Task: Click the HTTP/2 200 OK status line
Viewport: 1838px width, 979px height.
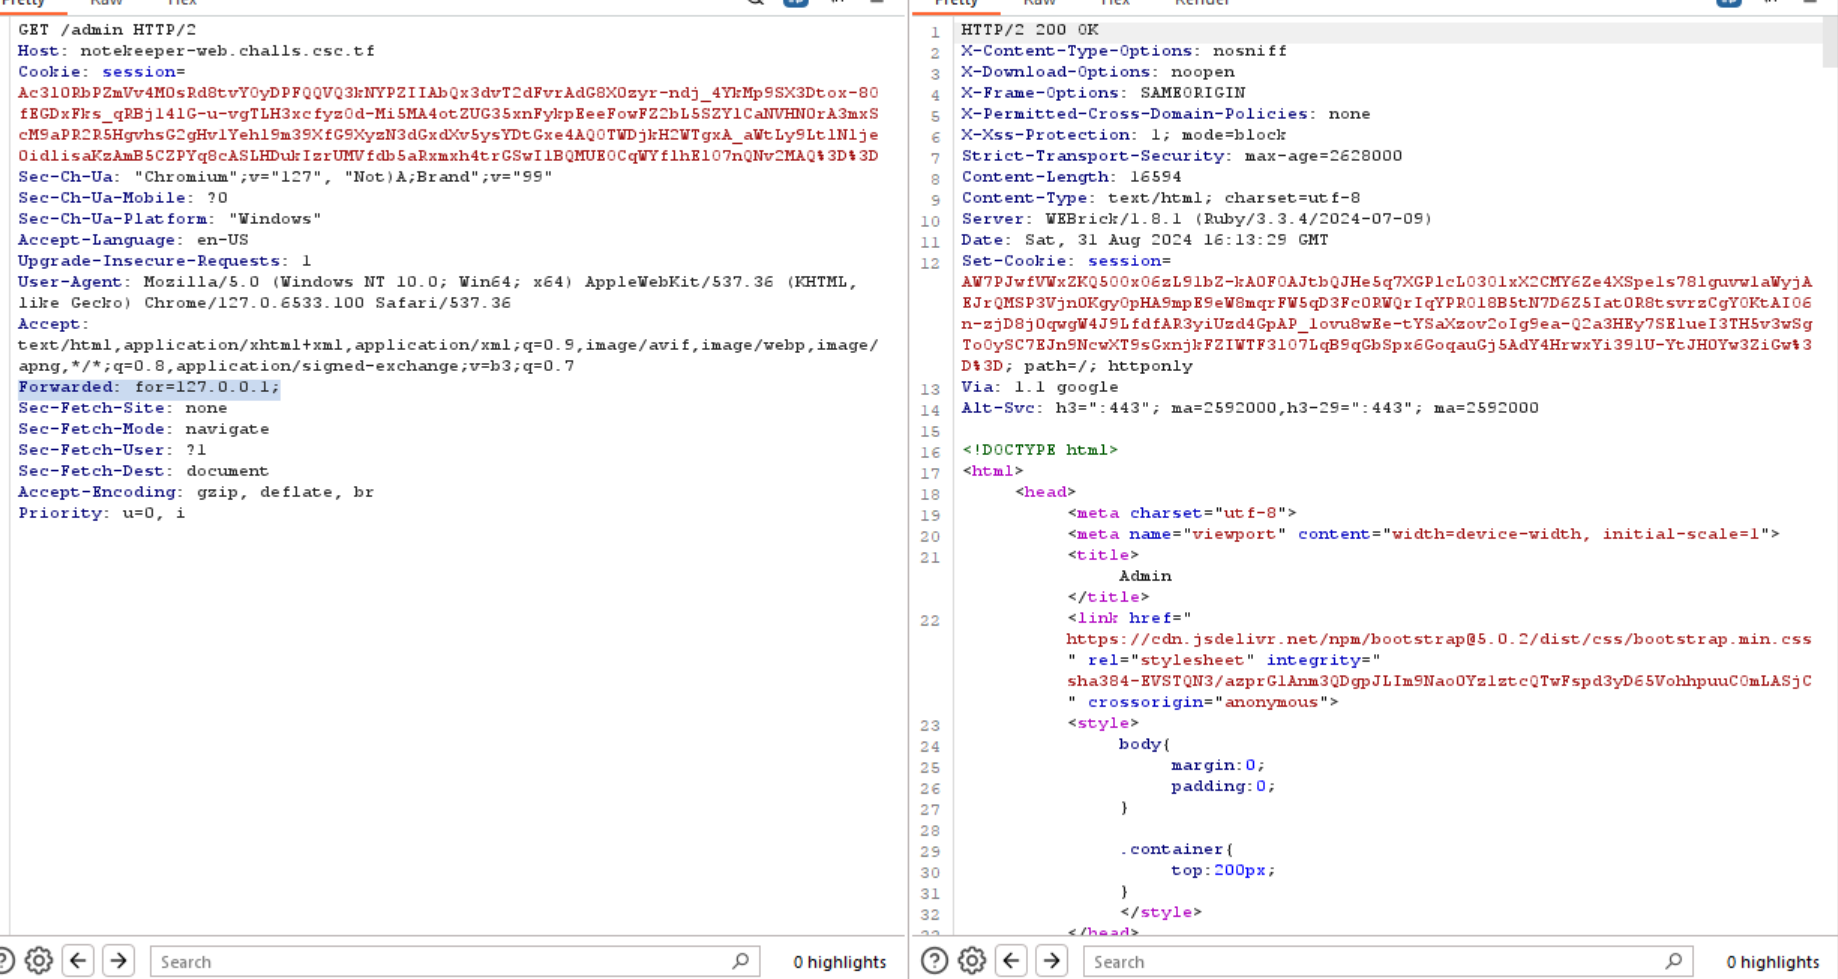Action: pos(1029,30)
